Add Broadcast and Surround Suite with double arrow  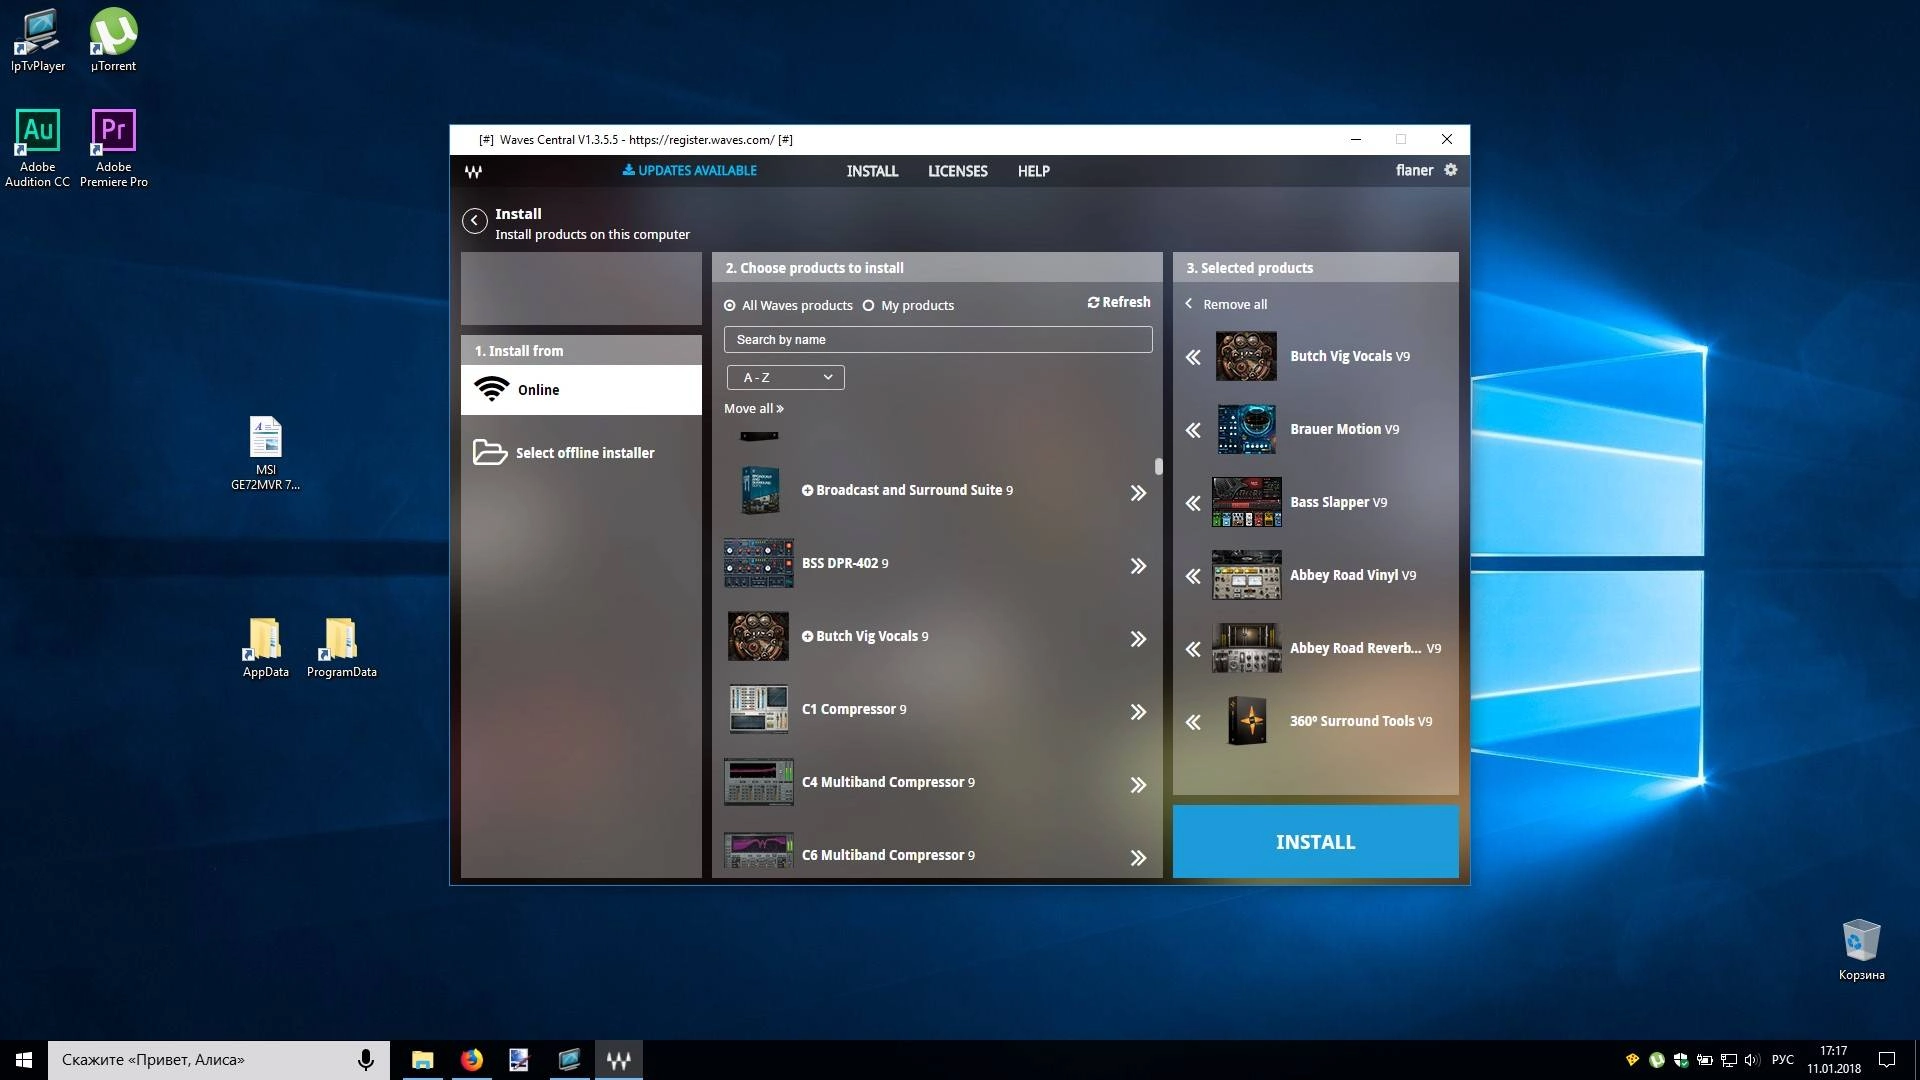[x=1138, y=493]
